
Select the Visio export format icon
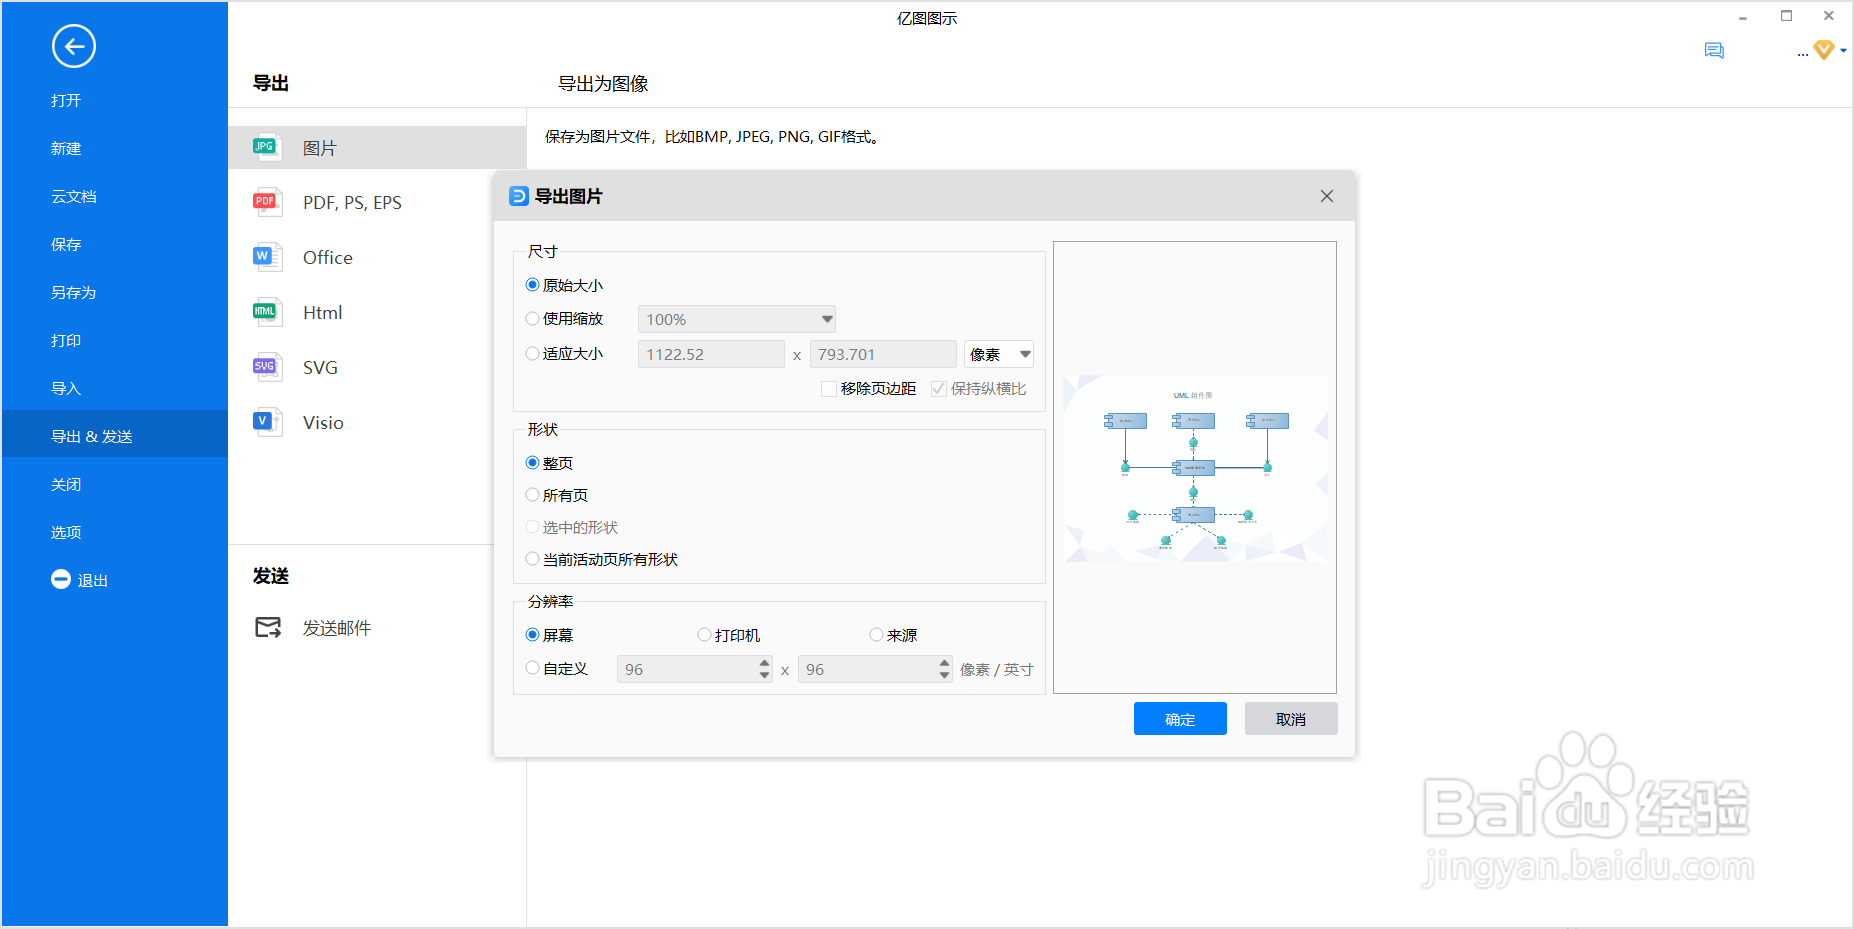tap(264, 421)
